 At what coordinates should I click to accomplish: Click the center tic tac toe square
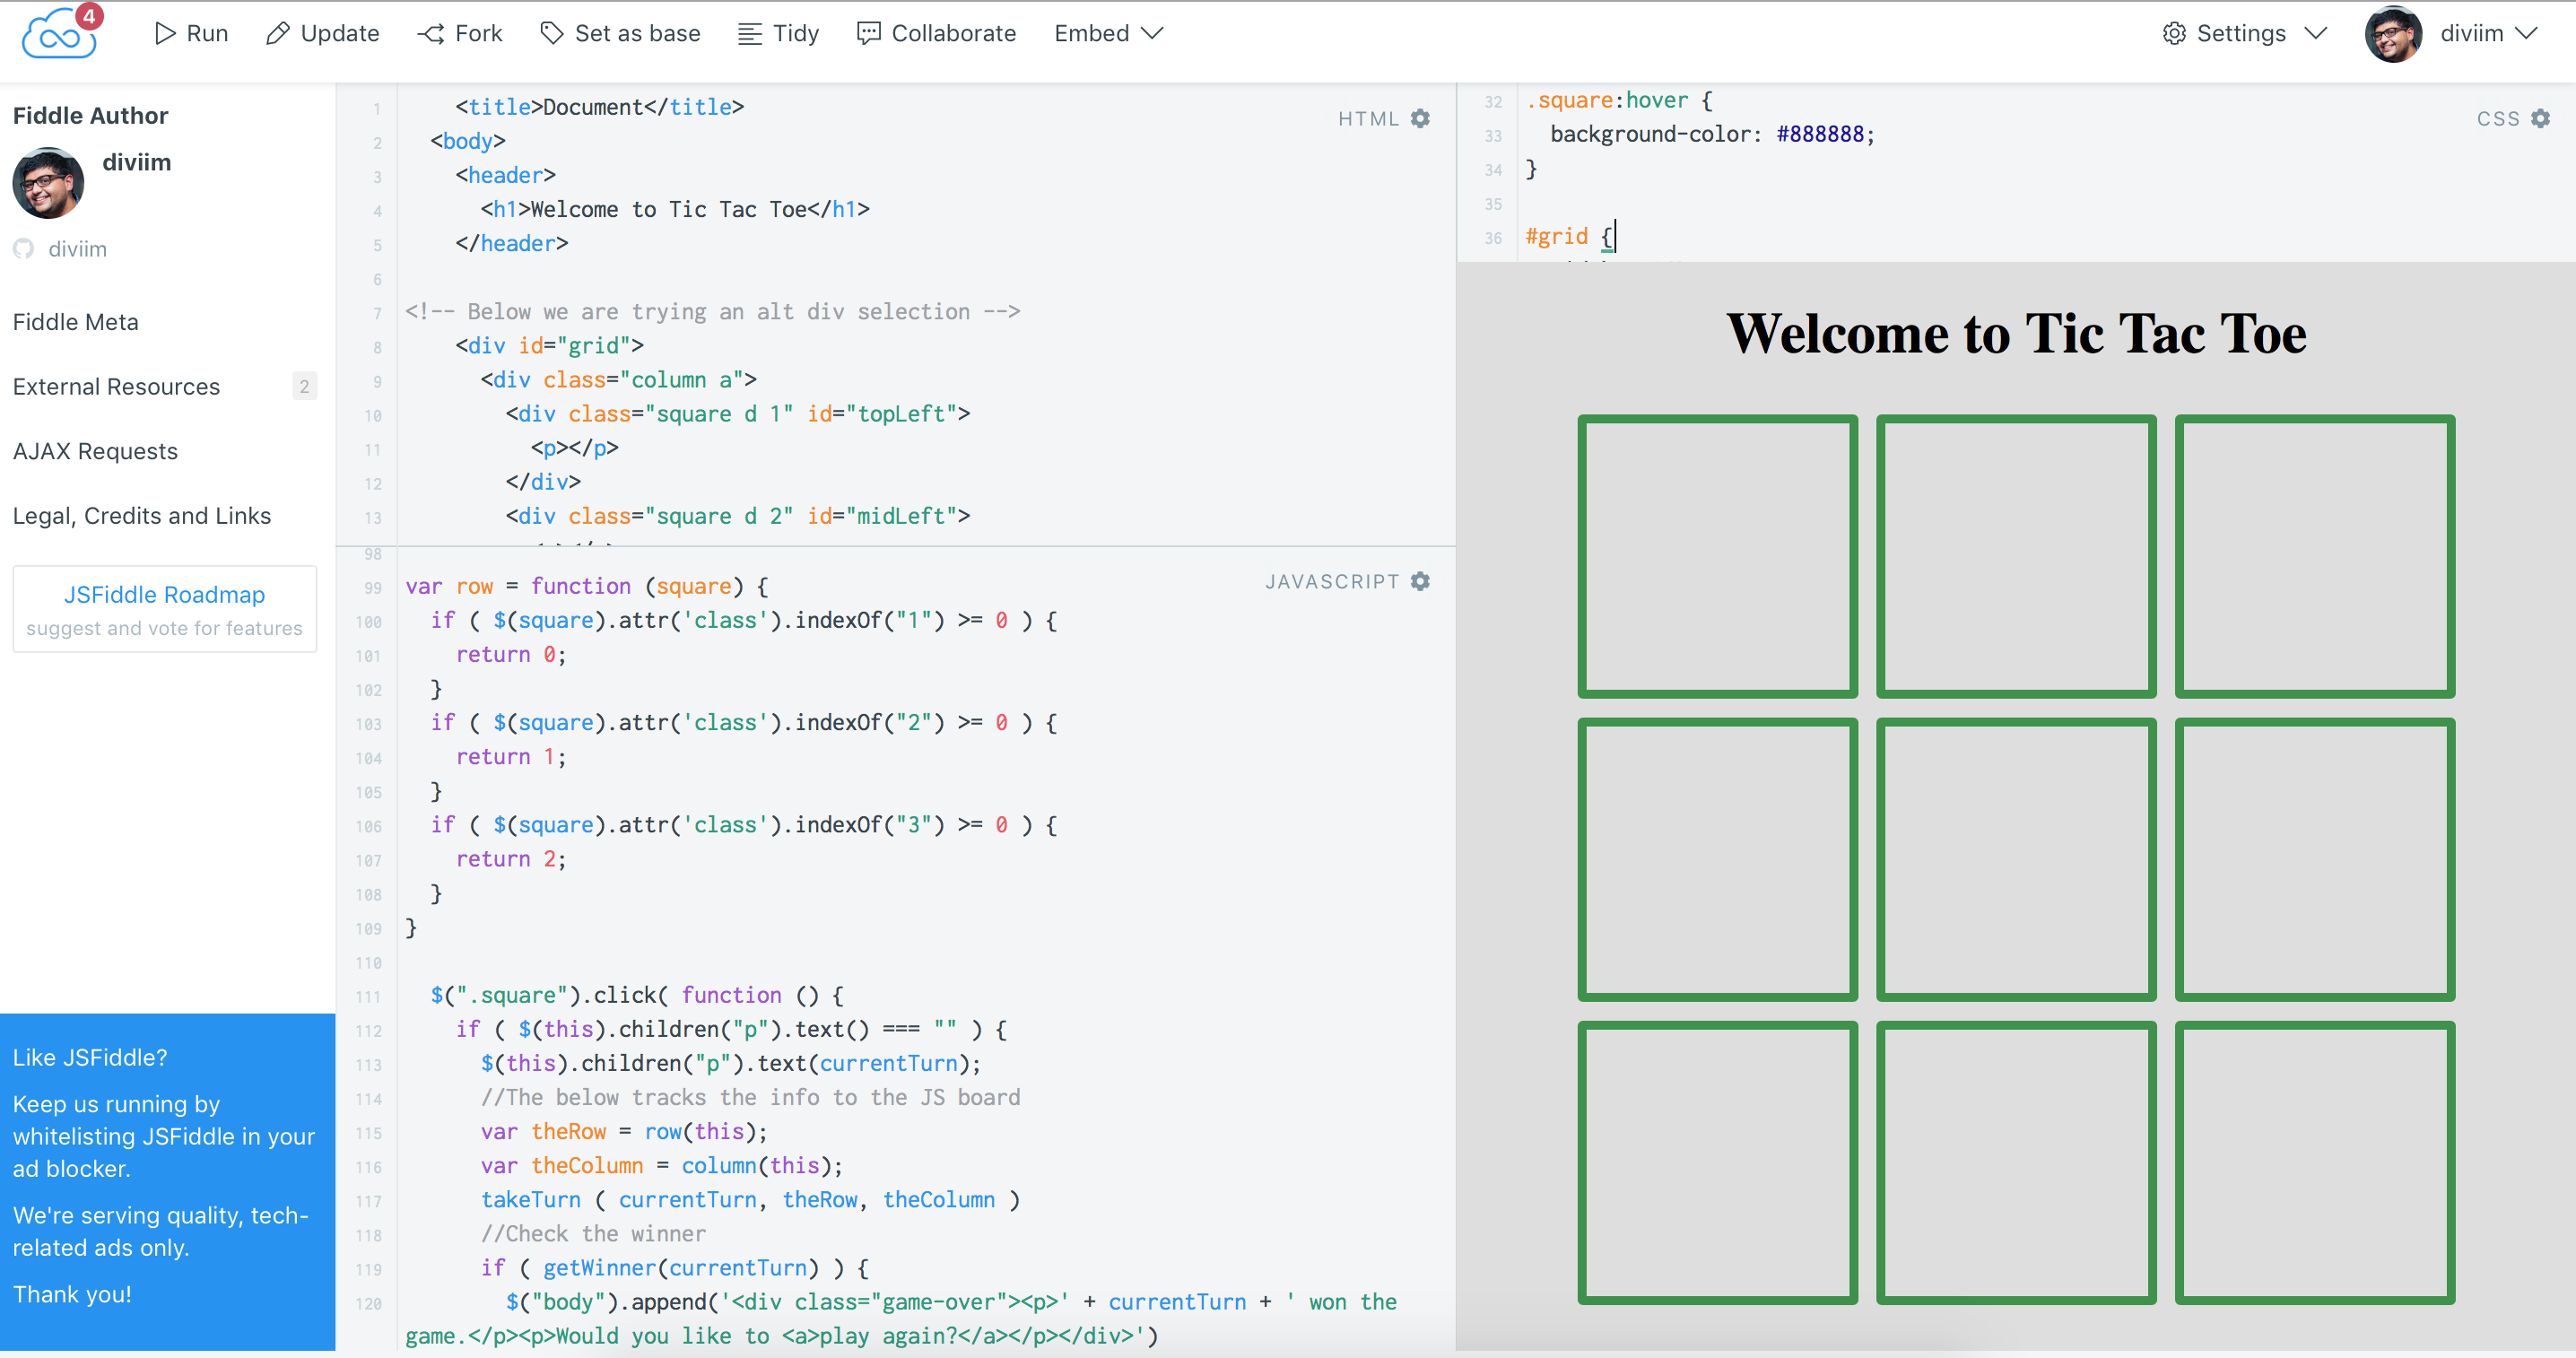(2016, 859)
